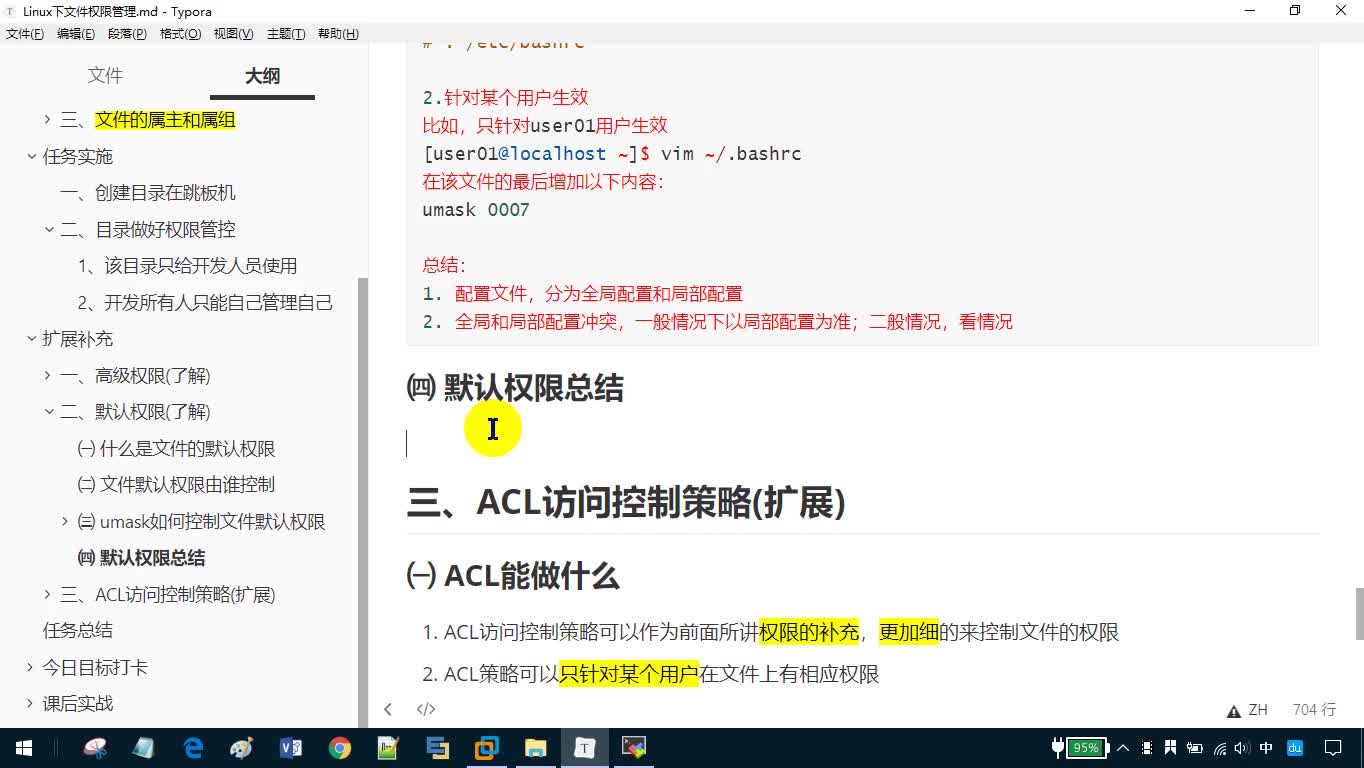This screenshot has width=1364, height=768.
Task: Click the 95% battery indicator
Action: click(x=1087, y=748)
